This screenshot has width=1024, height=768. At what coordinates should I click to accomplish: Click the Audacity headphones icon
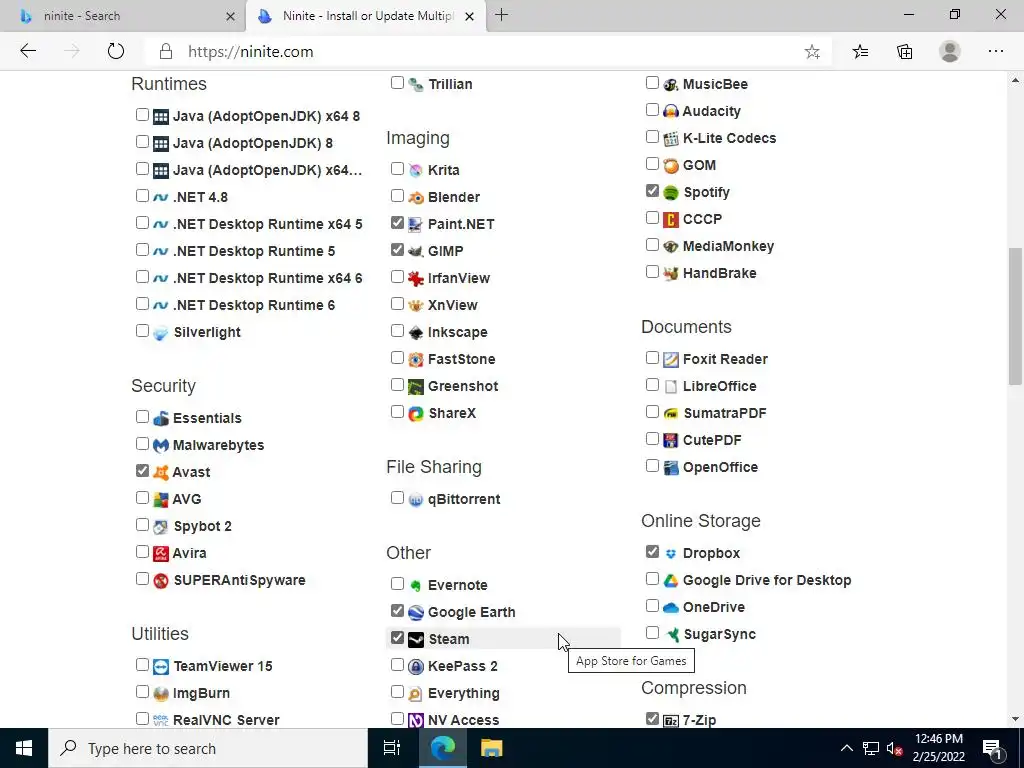(671, 112)
